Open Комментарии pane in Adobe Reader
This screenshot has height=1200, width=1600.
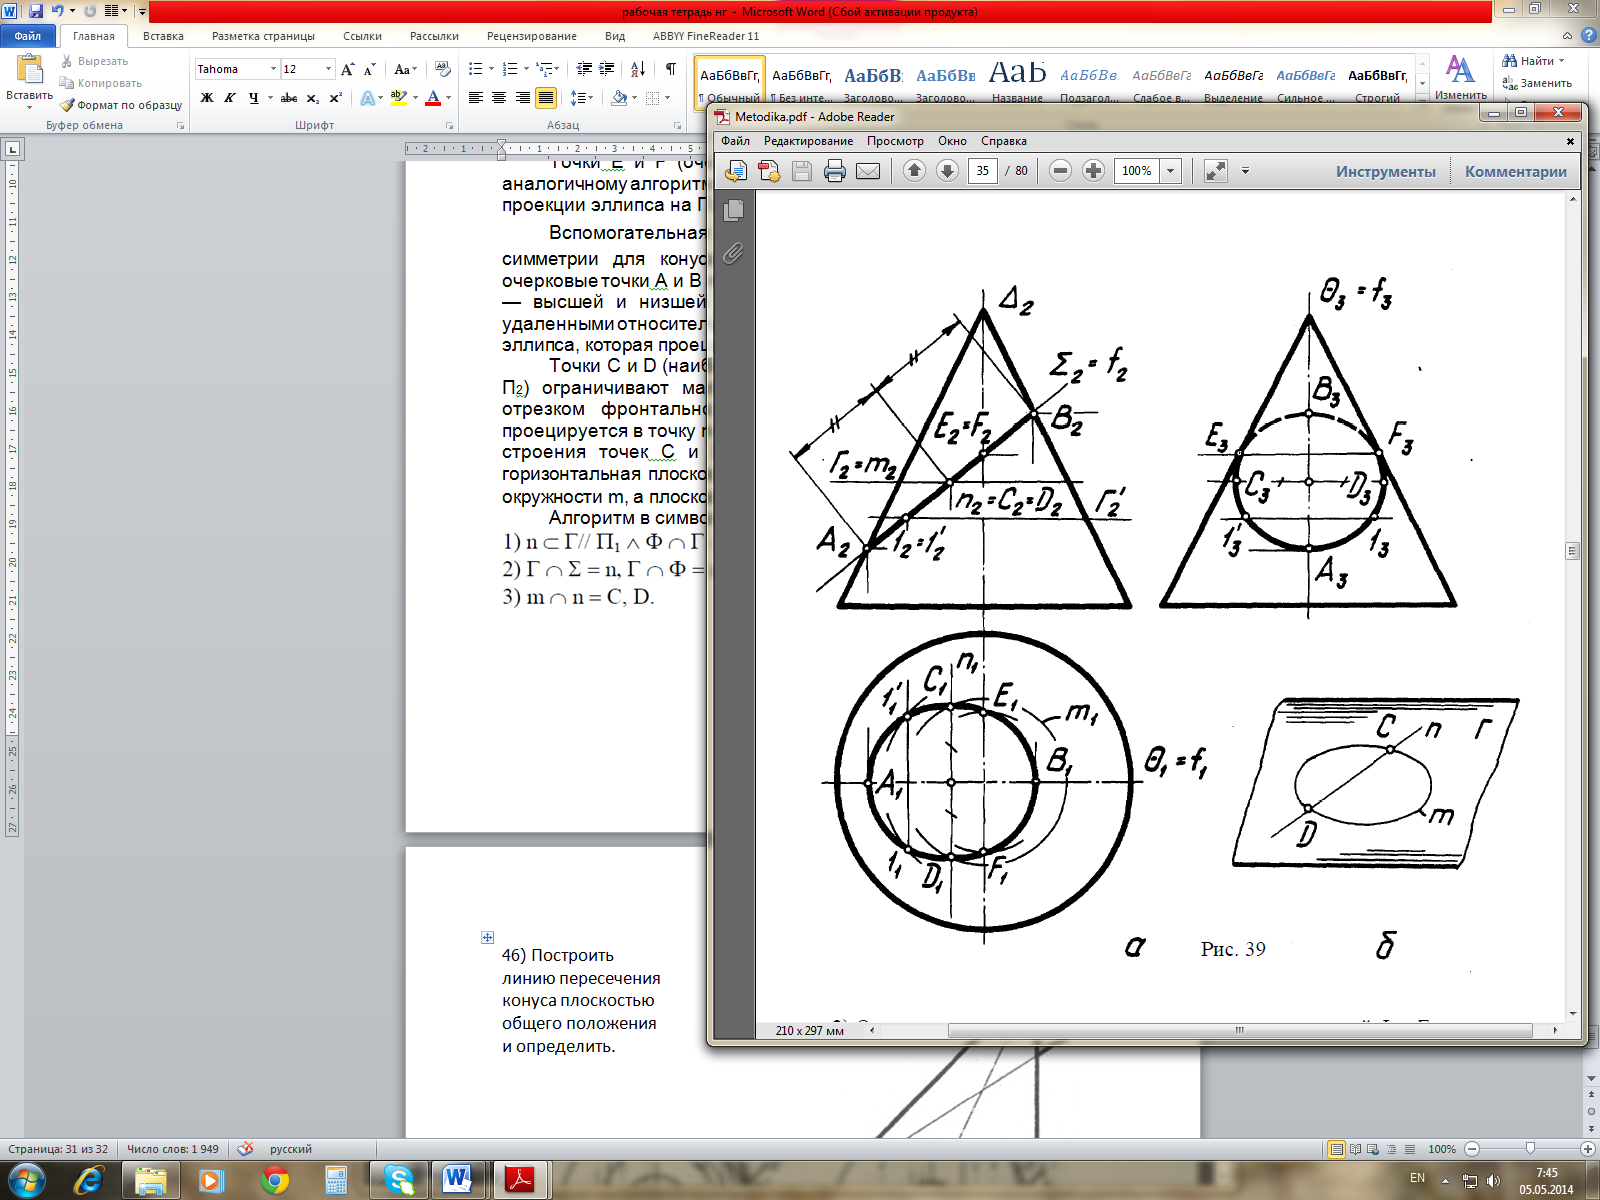[1516, 171]
